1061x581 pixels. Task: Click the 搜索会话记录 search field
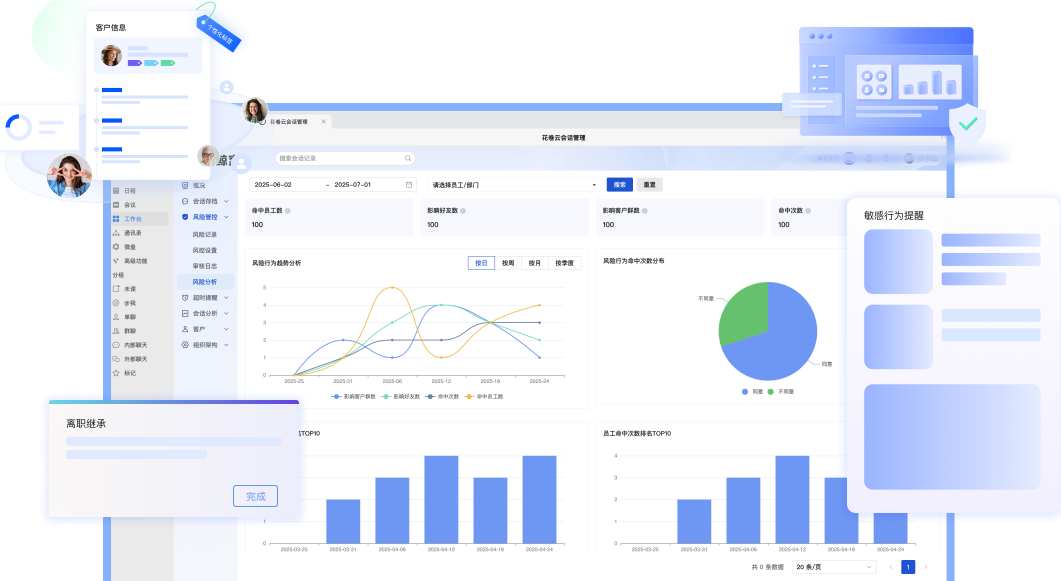click(x=340, y=158)
